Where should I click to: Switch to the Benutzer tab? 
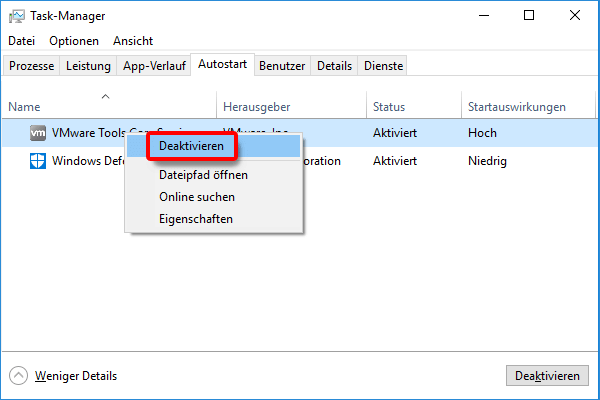tap(282, 66)
